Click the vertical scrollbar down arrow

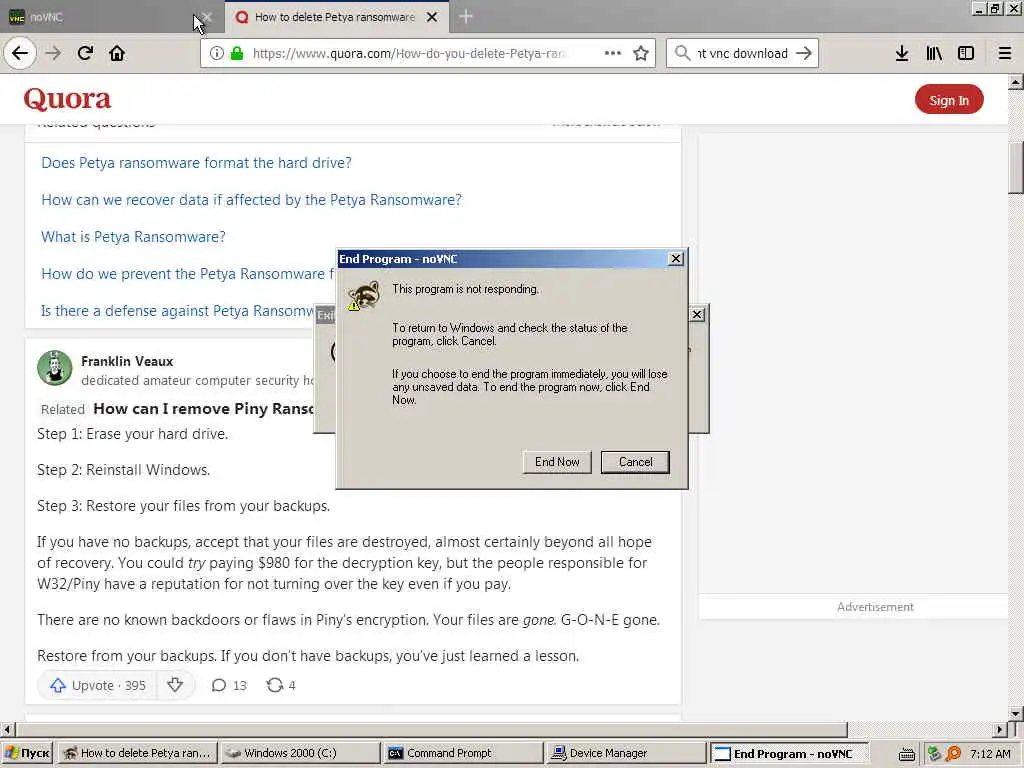click(x=1016, y=712)
